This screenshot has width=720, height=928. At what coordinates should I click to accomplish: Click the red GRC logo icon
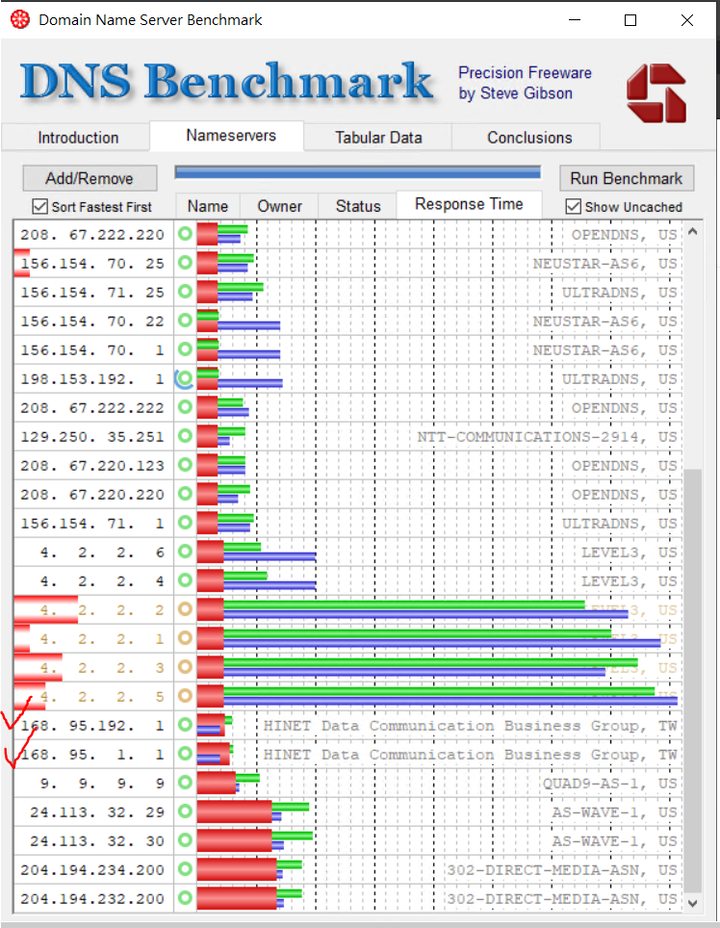[656, 94]
